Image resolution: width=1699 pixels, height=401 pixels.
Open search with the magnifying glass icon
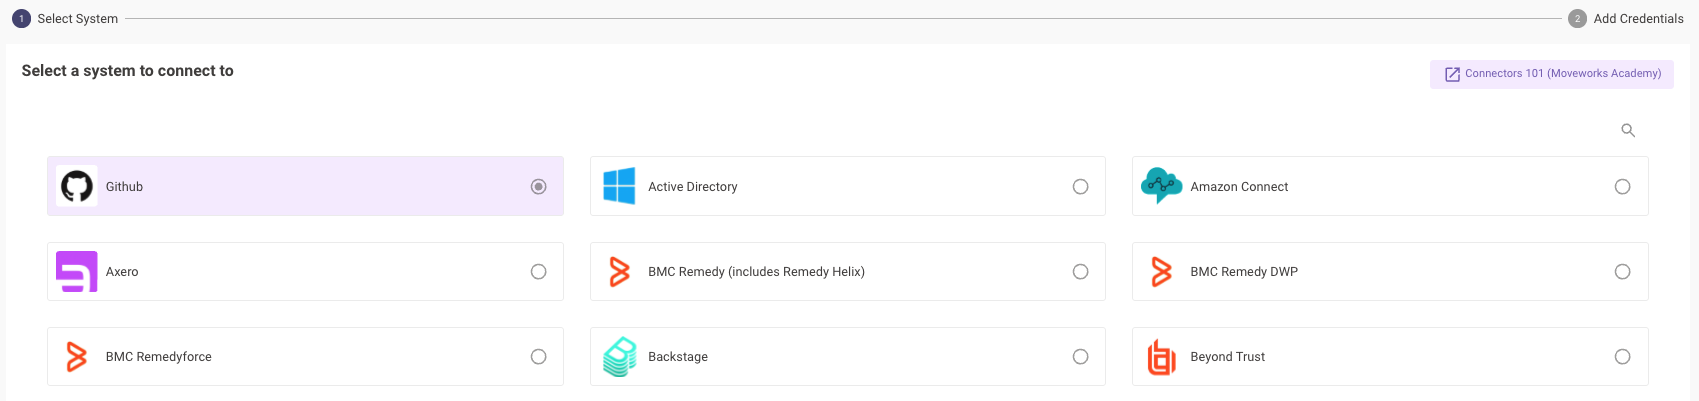click(1628, 130)
